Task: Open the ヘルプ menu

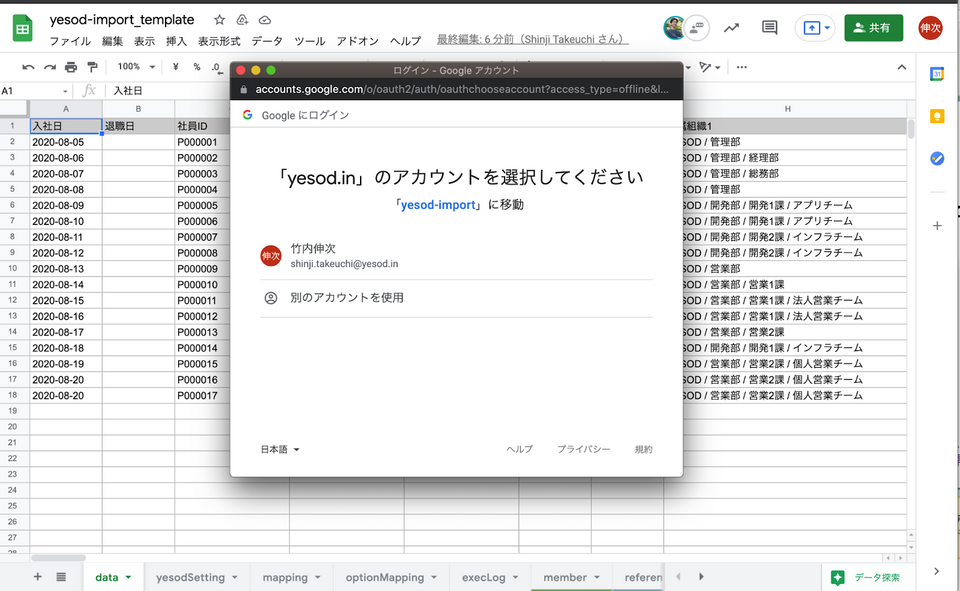Action: [x=405, y=41]
